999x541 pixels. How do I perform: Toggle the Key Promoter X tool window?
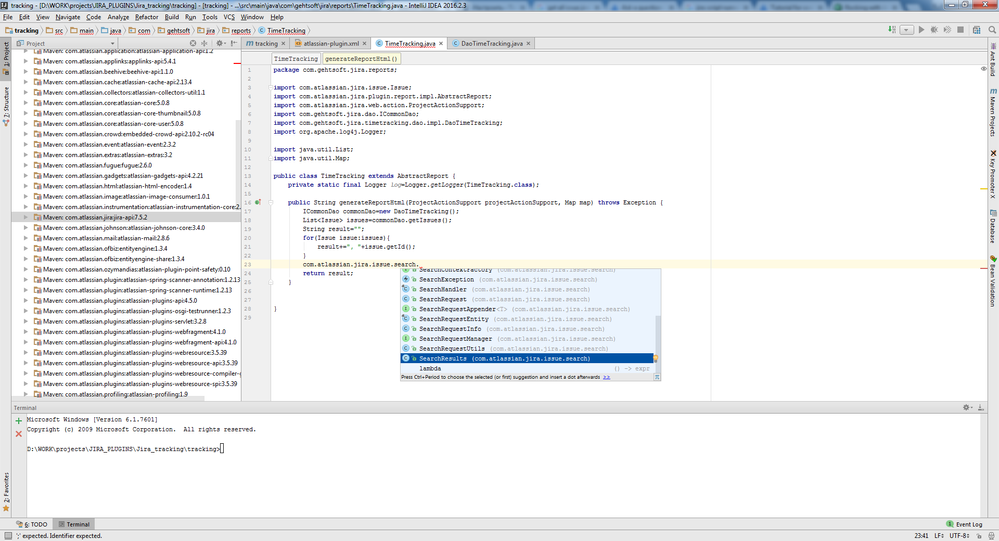993,174
